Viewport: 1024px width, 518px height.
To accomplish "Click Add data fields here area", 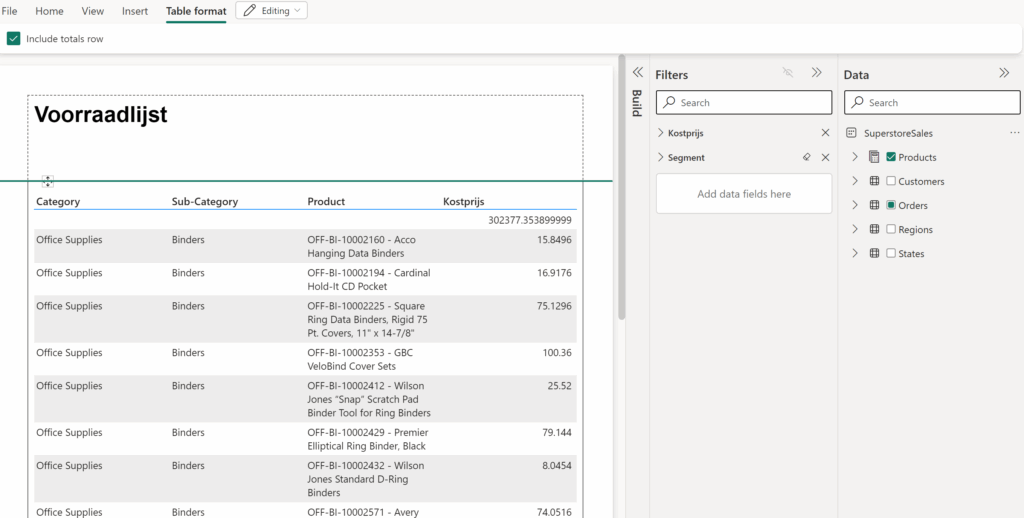I will coord(743,194).
